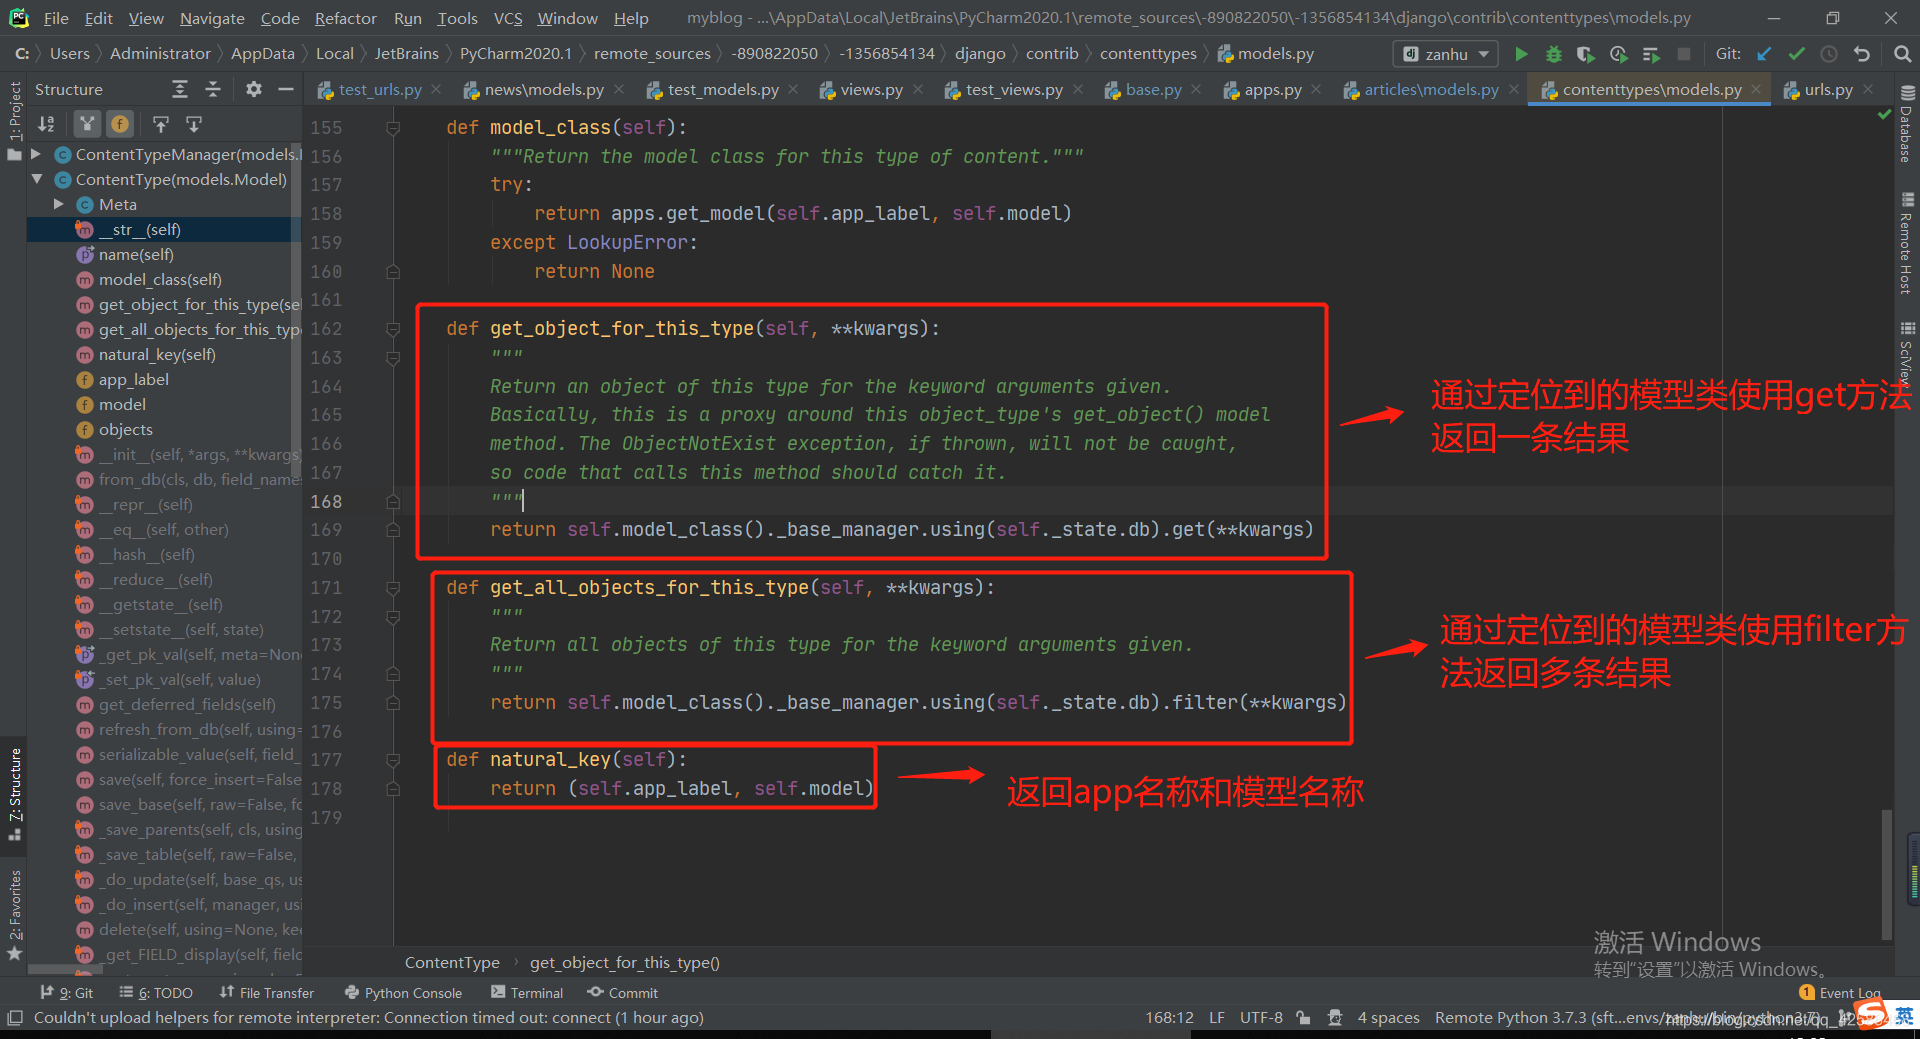Toggle Sort Alphabetically in Structure

tap(47, 124)
